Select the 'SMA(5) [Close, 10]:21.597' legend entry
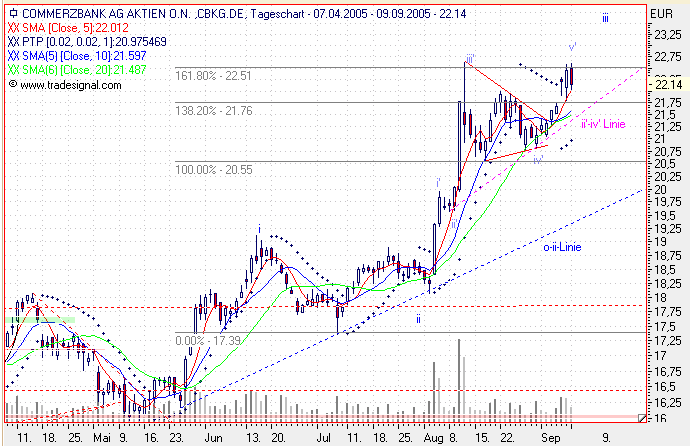This screenshot has height=446, width=690. tap(84, 56)
